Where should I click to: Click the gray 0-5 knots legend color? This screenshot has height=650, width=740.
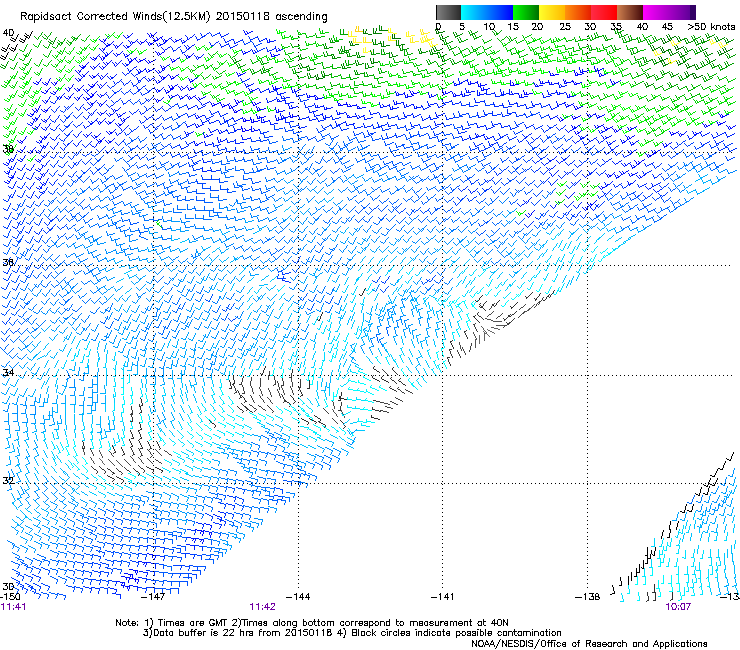click(x=448, y=12)
